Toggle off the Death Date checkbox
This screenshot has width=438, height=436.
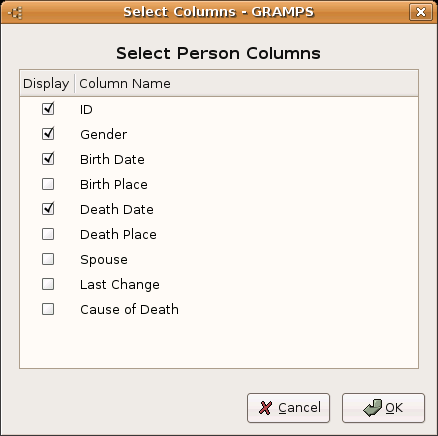48,209
